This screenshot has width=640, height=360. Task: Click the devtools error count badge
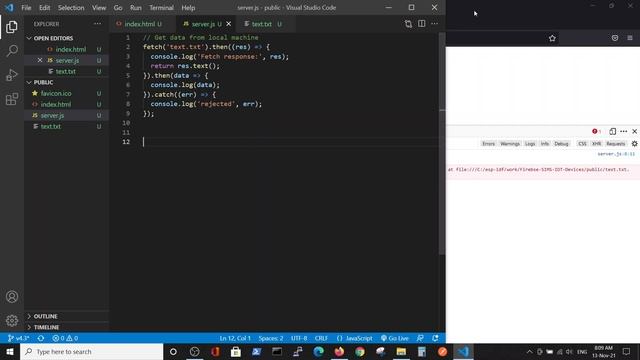coord(596,131)
